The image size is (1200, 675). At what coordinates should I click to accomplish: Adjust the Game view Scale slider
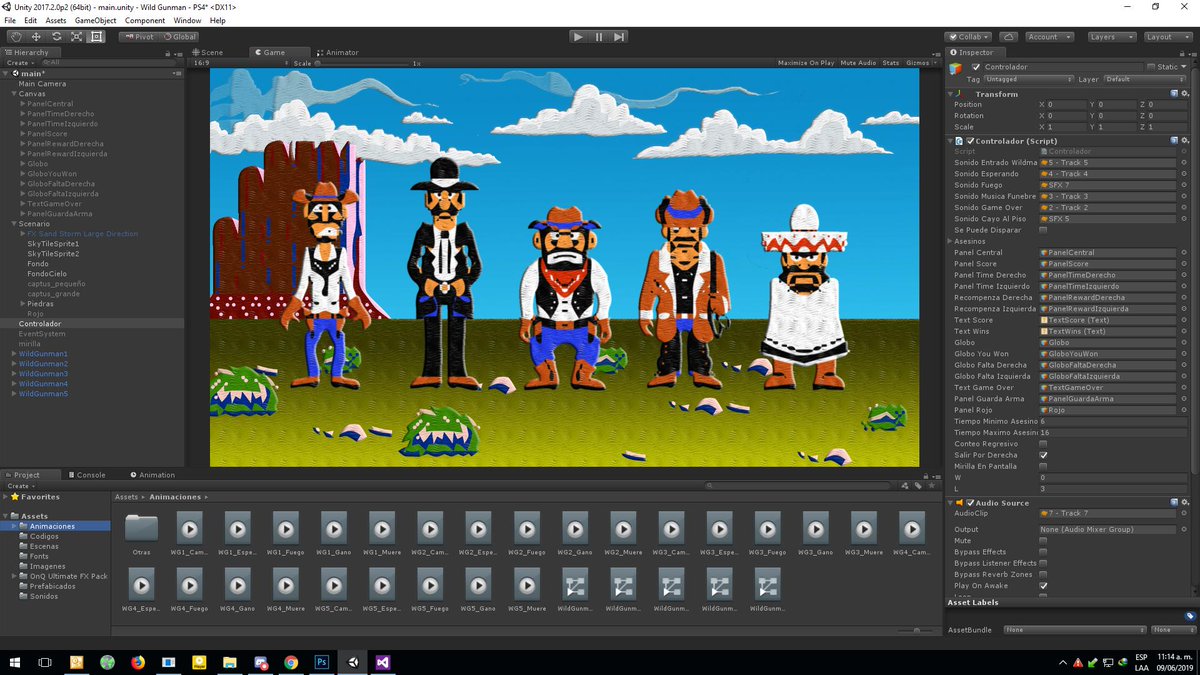363,63
